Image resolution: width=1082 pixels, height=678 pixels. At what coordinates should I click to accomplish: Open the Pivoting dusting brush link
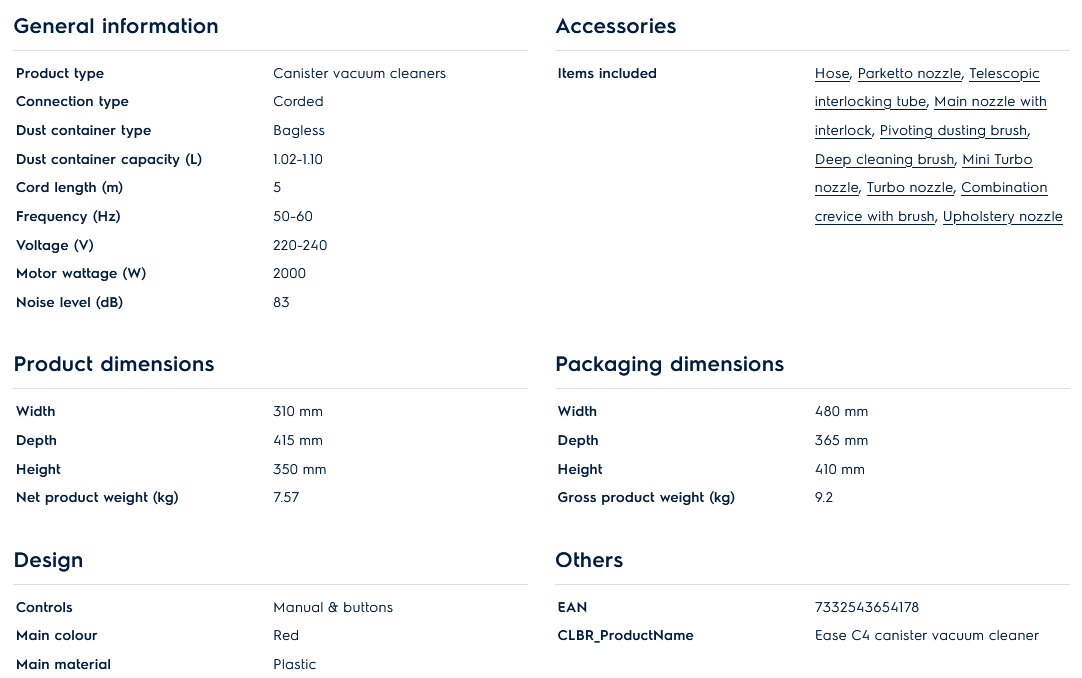953,131
